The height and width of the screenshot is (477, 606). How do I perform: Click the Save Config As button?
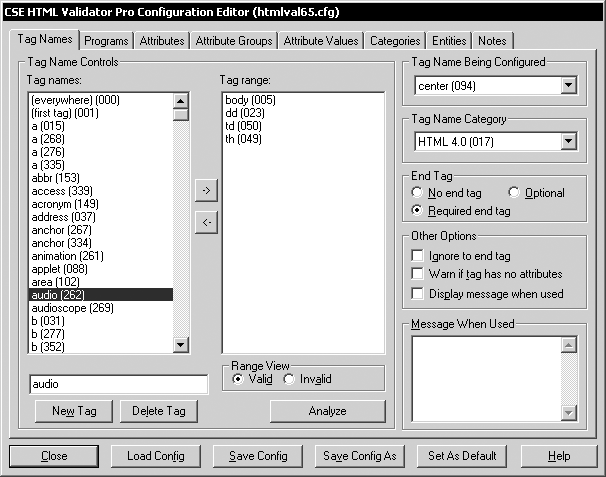[x=360, y=456]
